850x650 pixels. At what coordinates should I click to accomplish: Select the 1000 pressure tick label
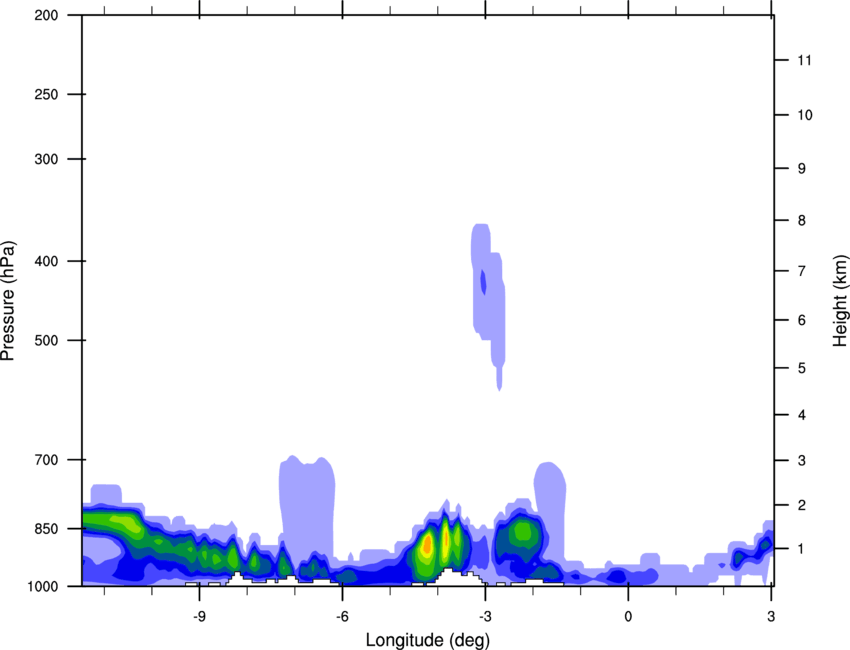(42, 587)
